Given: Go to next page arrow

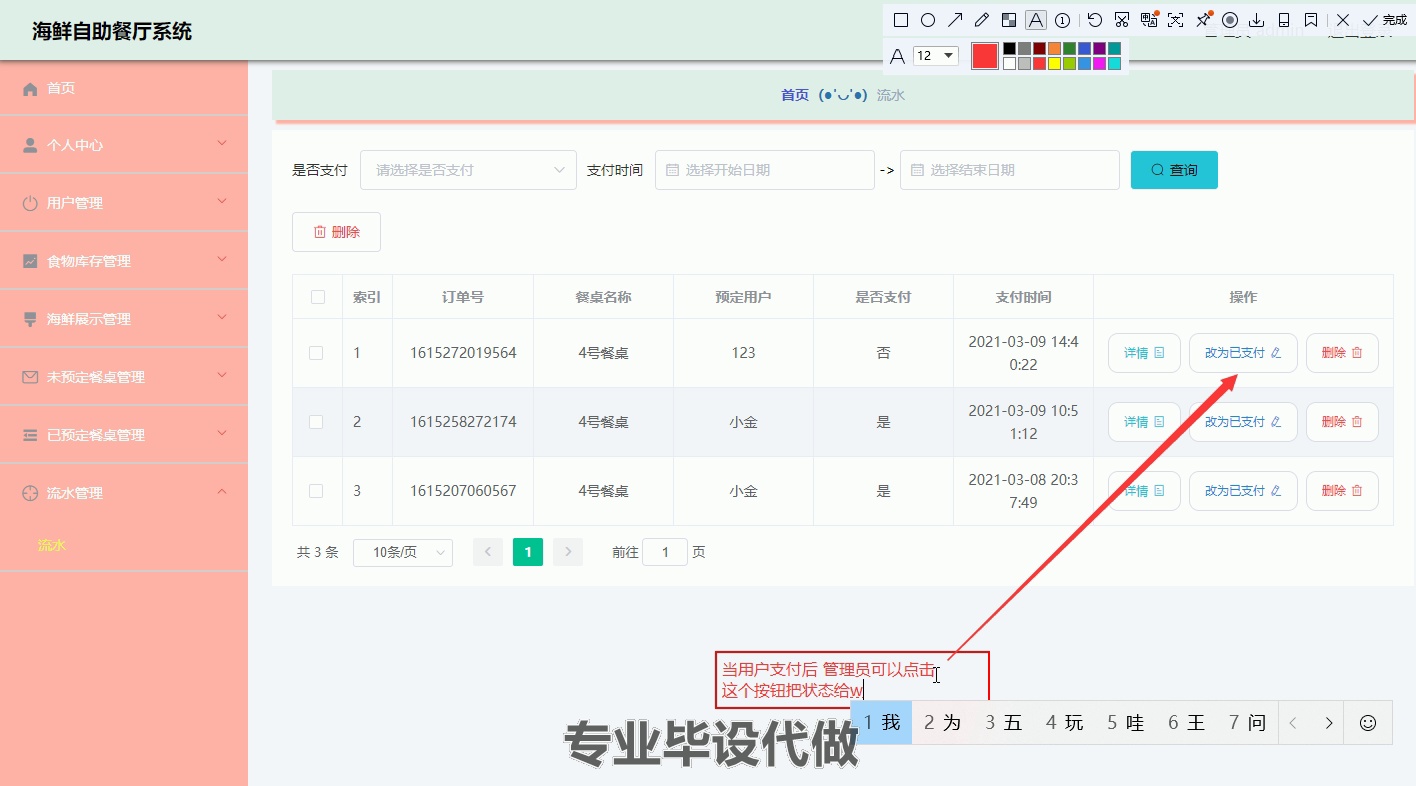Looking at the screenshot, I should (x=568, y=552).
